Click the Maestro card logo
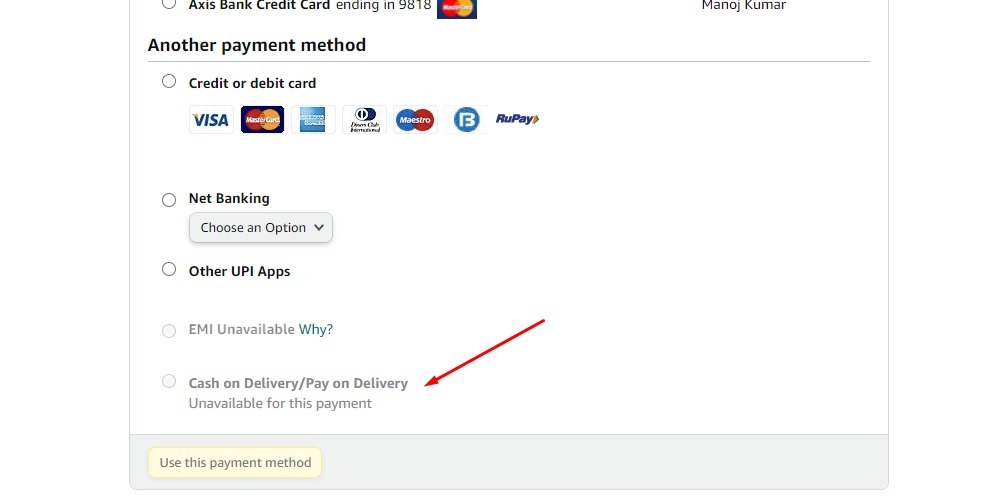This screenshot has width=991, height=502. tap(415, 119)
